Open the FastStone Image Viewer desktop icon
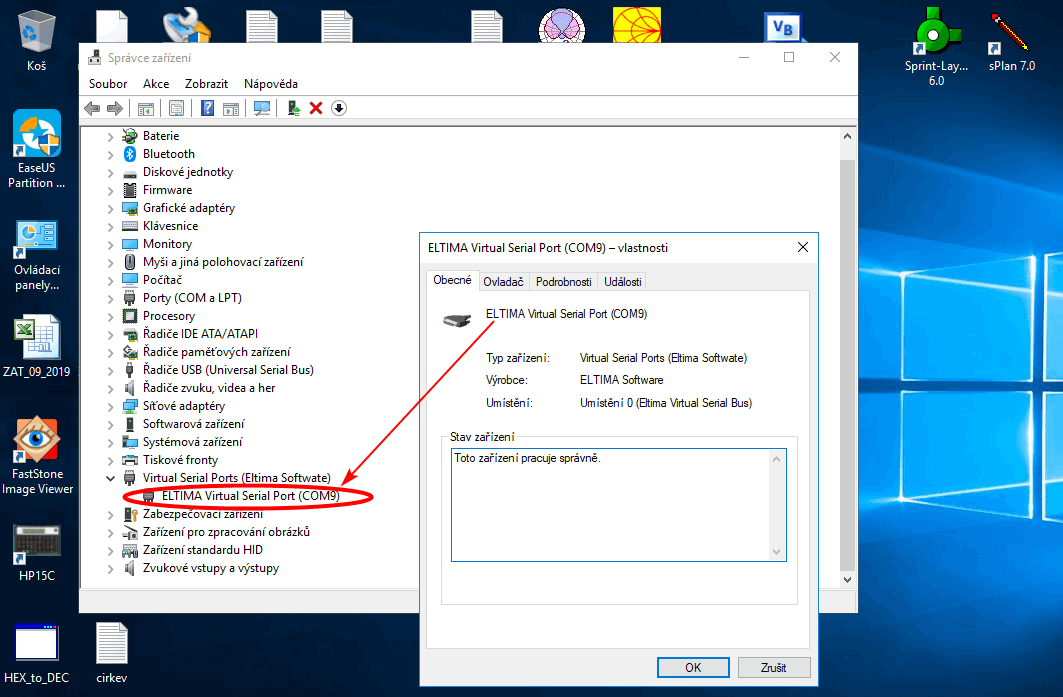The image size is (1063, 697). coord(37,456)
